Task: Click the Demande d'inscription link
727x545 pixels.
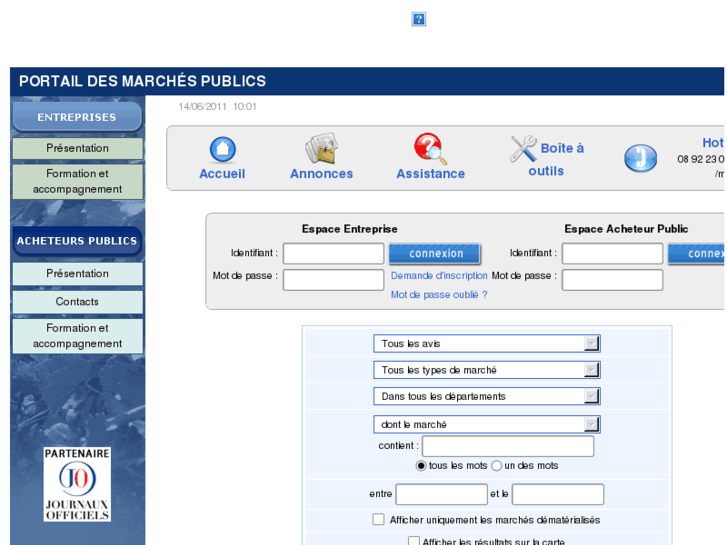Action: (x=439, y=276)
